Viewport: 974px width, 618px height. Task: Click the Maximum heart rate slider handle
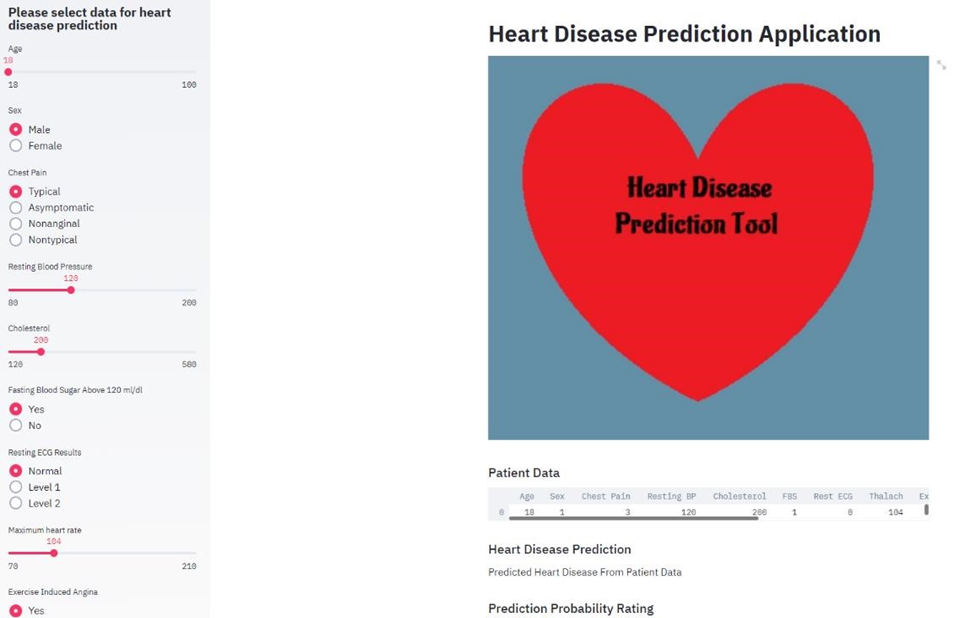point(55,553)
